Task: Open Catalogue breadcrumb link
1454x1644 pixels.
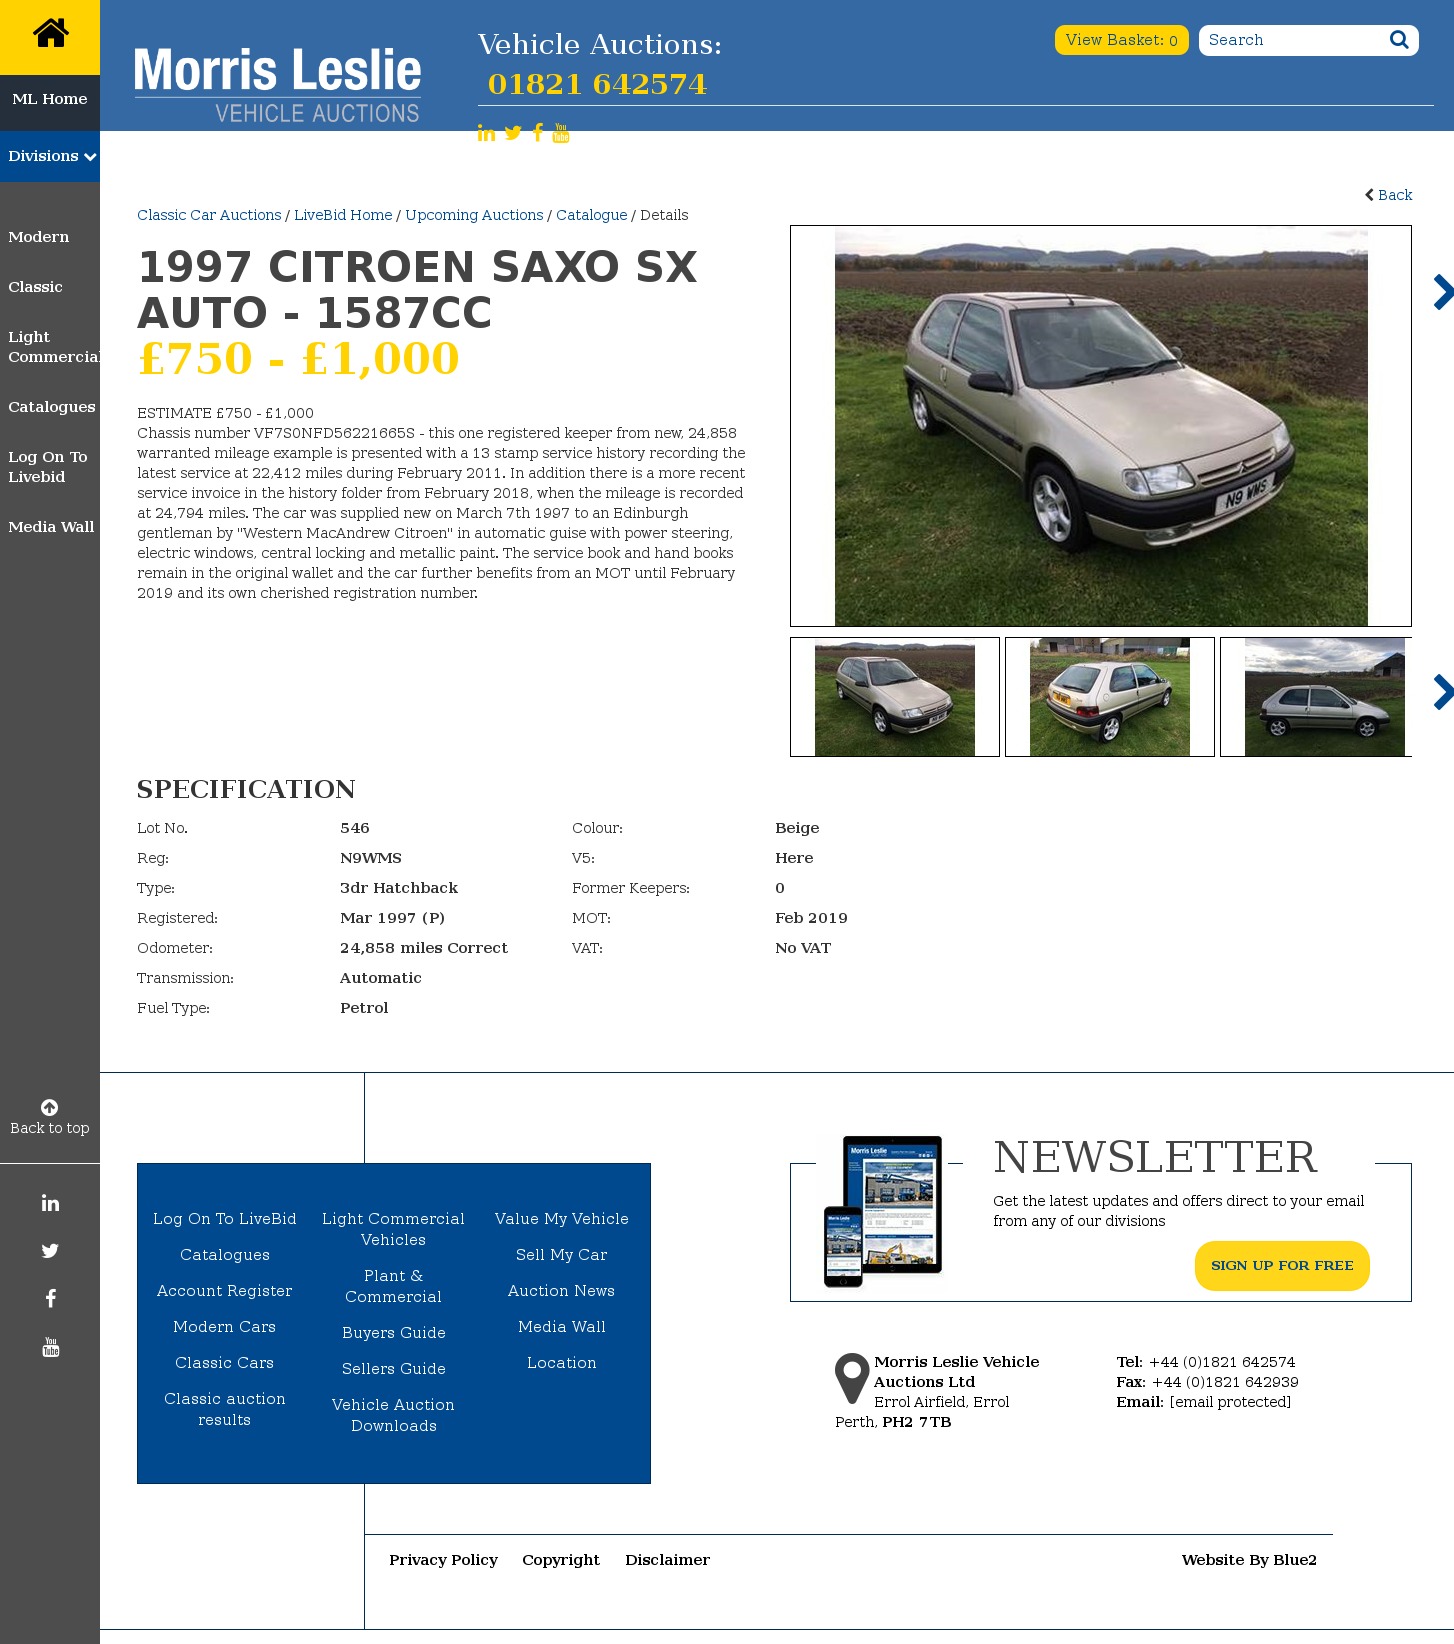Action: pyautogui.click(x=592, y=215)
